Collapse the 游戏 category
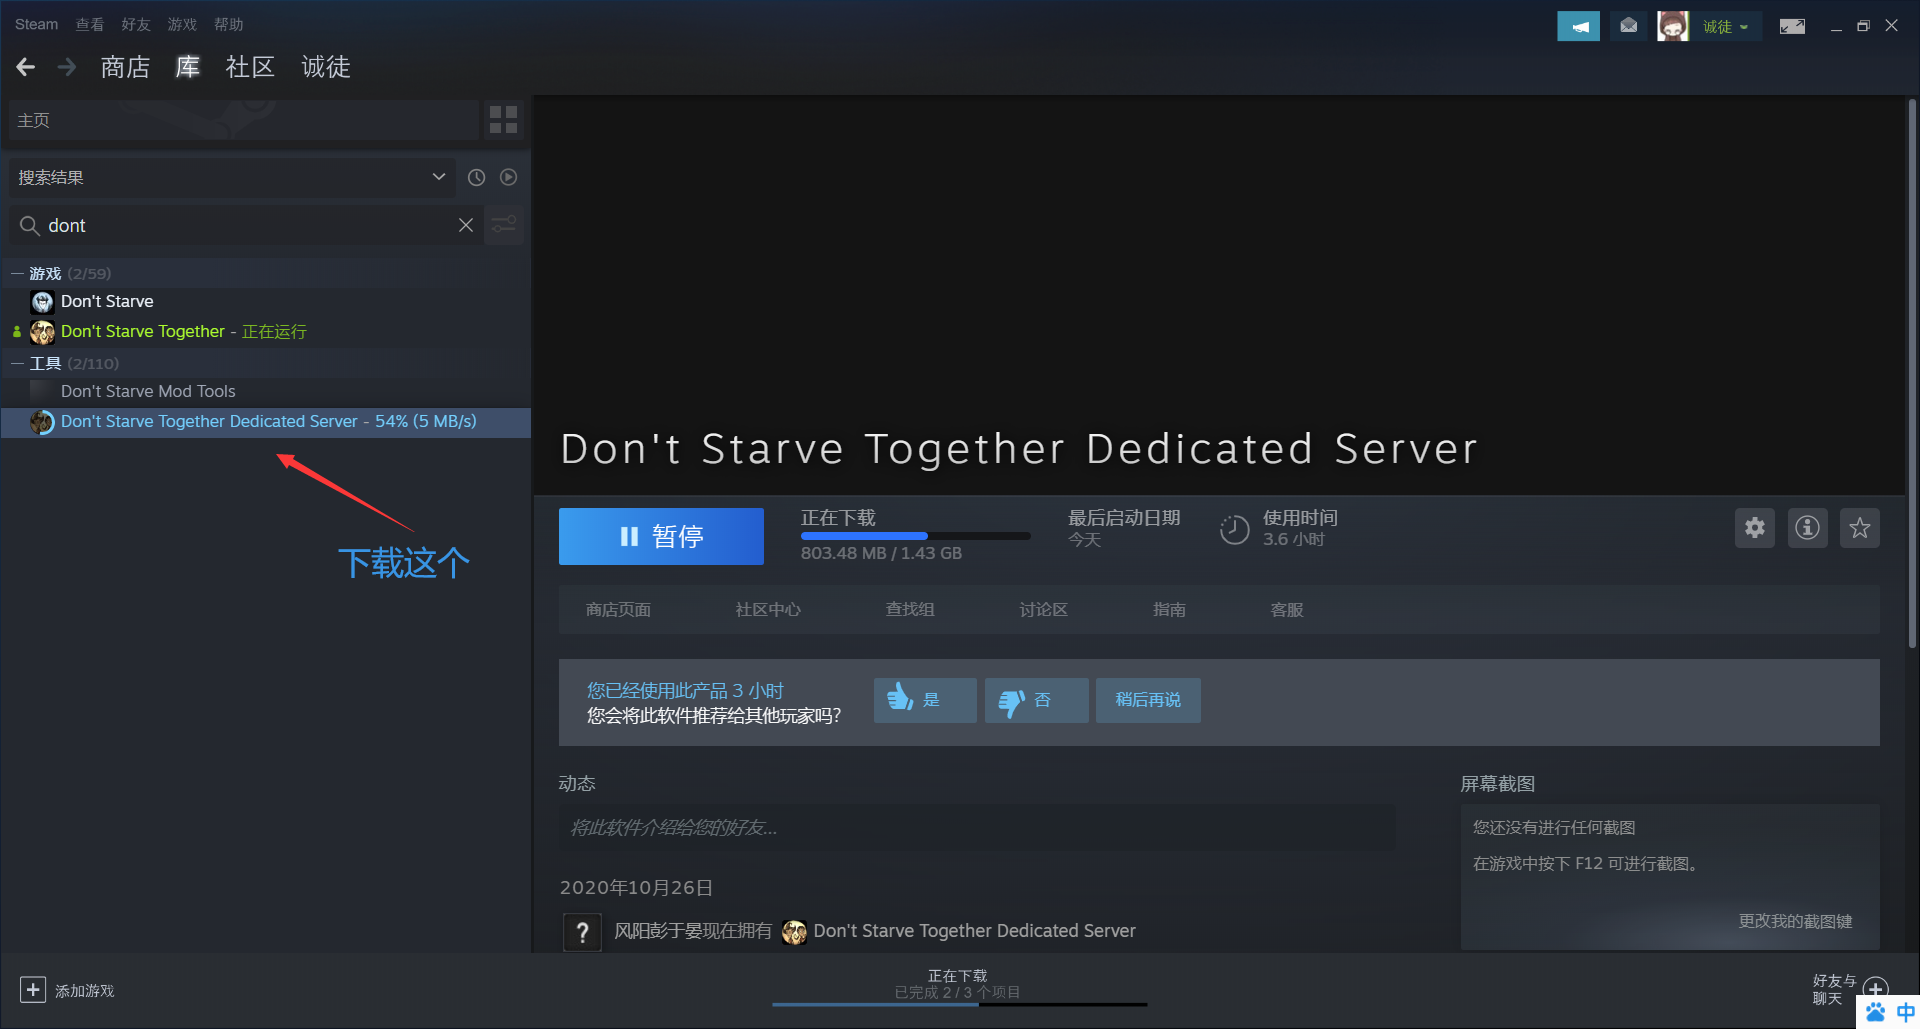The height and width of the screenshot is (1029, 1920). tap(18, 273)
